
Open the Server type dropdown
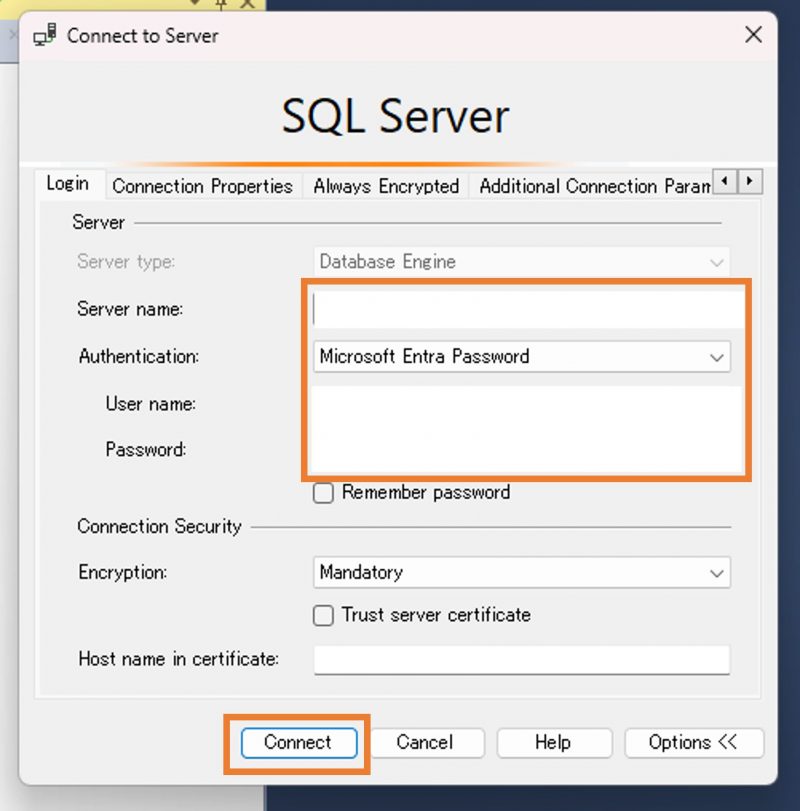[522, 262]
